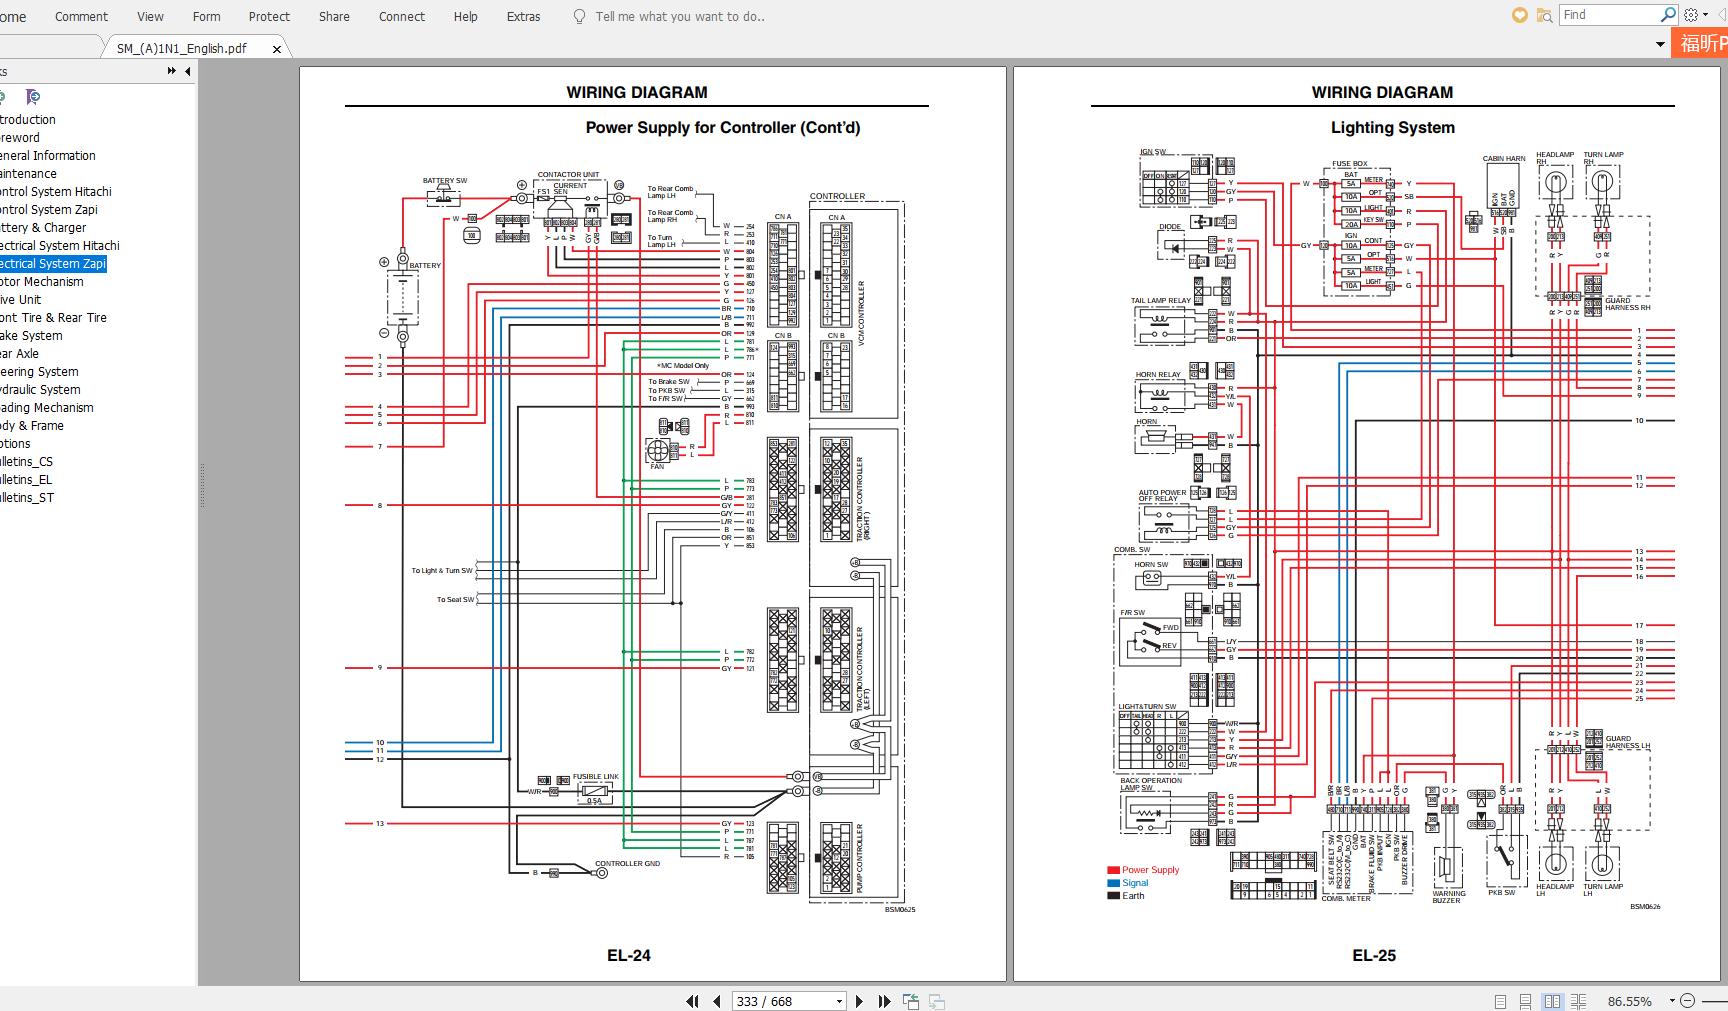
Task: Switch to continuous facing page view
Action: (1578, 1001)
